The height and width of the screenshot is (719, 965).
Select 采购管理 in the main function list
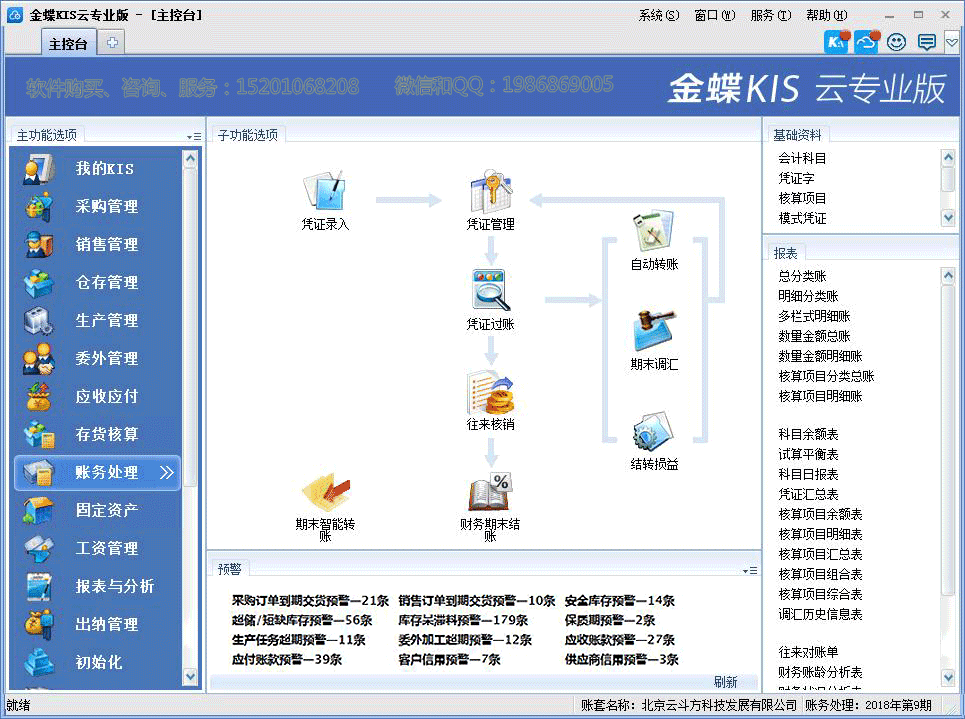pos(106,207)
